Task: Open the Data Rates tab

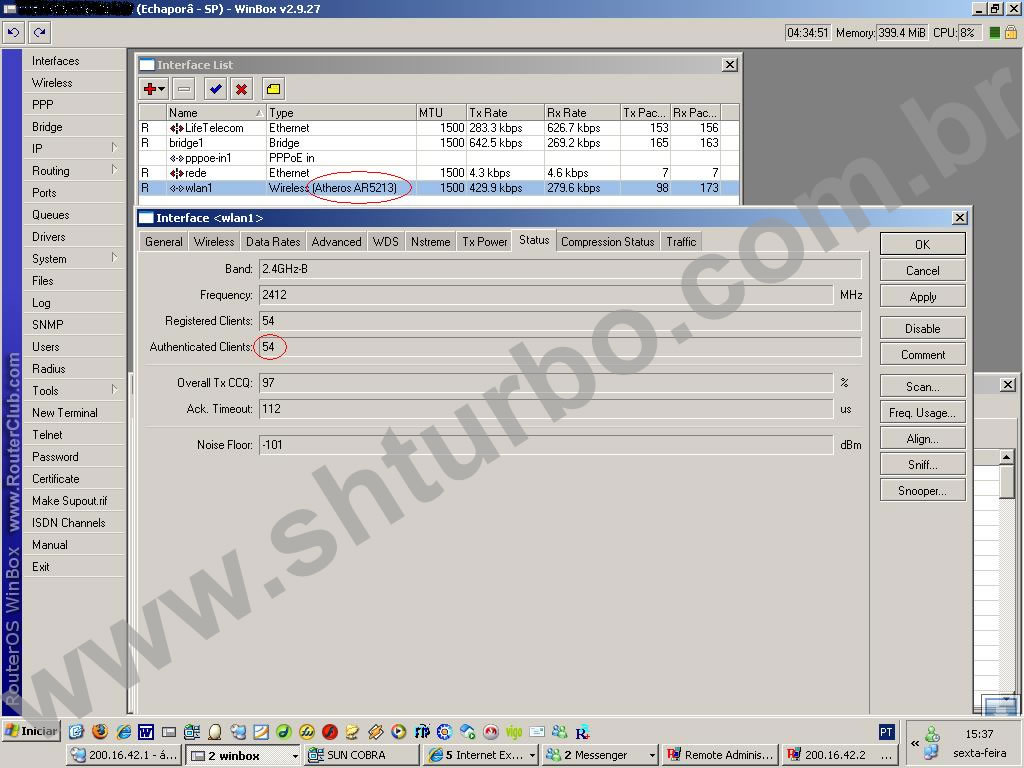Action: (x=273, y=242)
